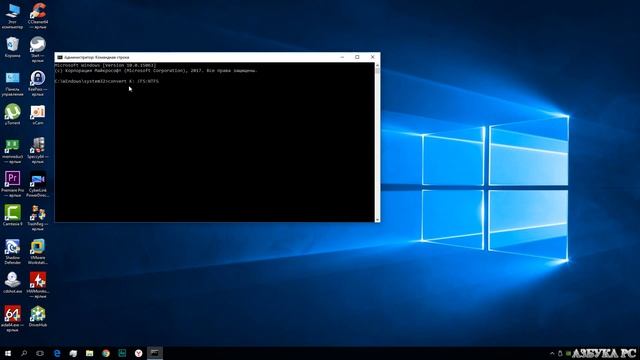Select the TrashReg shortcut icon
The image size is (640, 360).
pos(38,218)
